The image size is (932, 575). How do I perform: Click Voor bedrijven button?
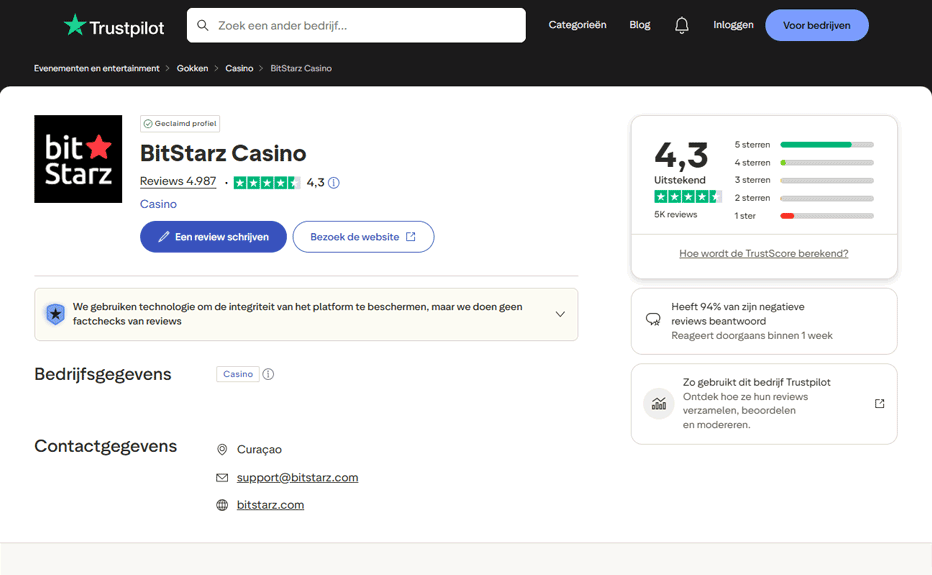pyautogui.click(x=817, y=25)
